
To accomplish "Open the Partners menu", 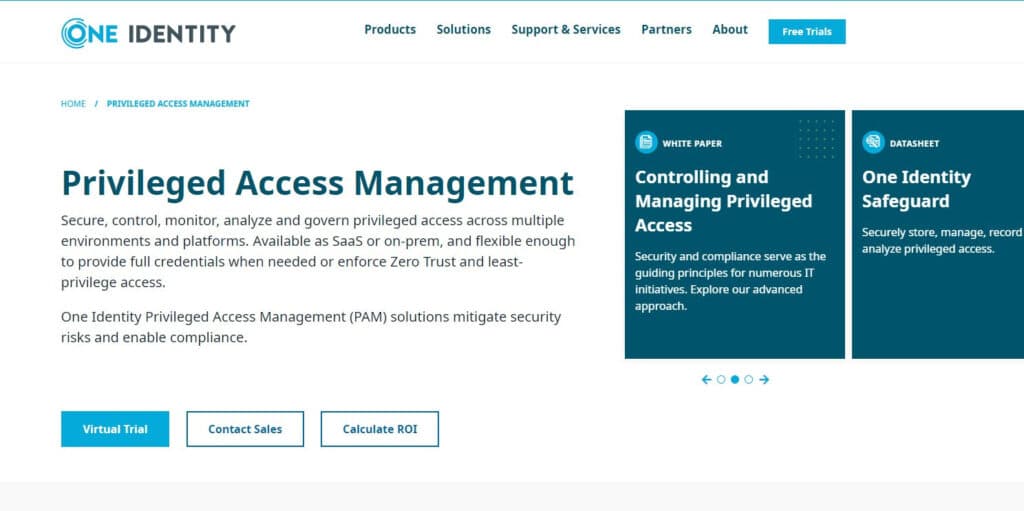I will (x=666, y=29).
